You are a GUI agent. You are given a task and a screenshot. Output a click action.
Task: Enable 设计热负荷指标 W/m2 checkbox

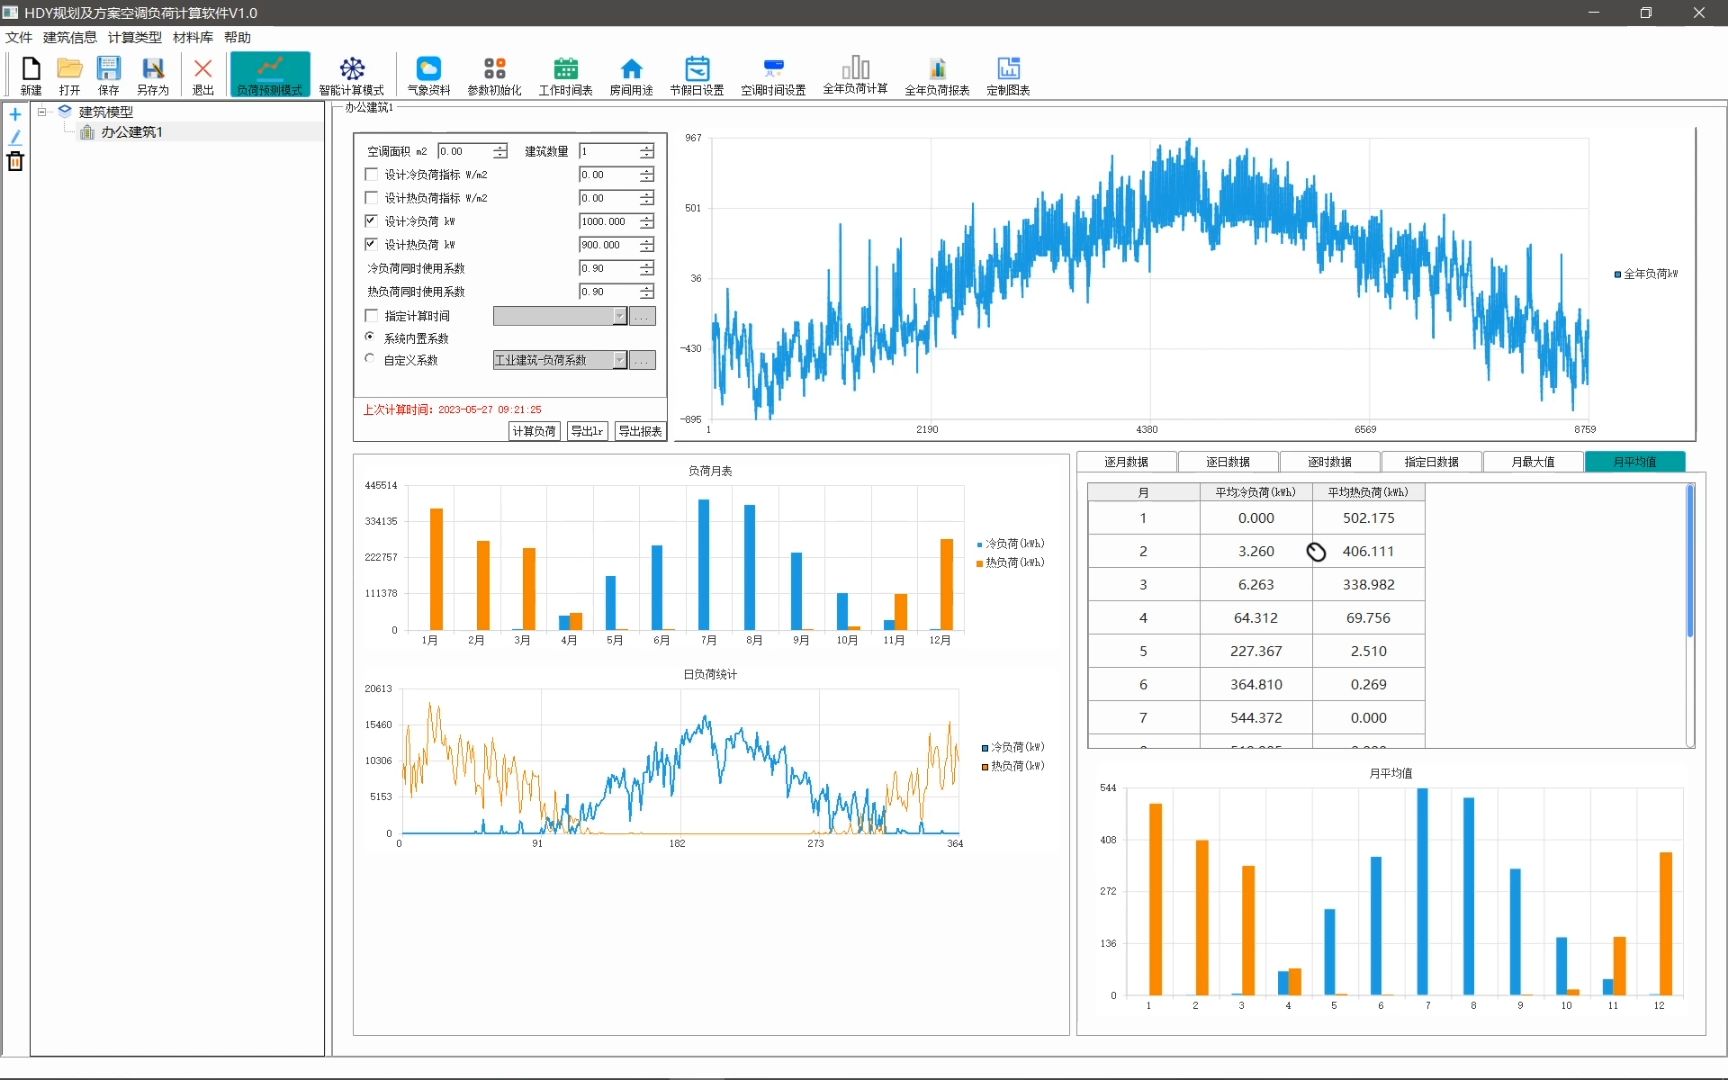coord(371,198)
